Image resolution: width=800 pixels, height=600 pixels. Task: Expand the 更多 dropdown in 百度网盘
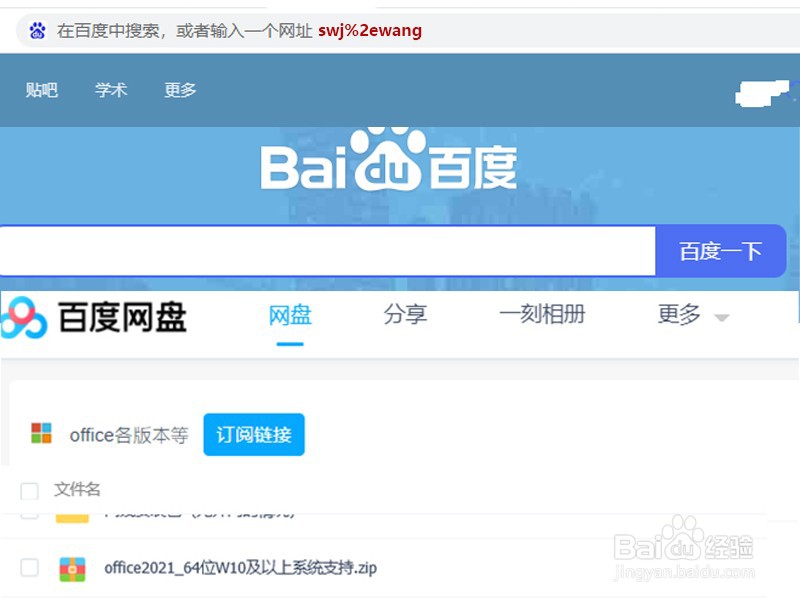[x=692, y=314]
